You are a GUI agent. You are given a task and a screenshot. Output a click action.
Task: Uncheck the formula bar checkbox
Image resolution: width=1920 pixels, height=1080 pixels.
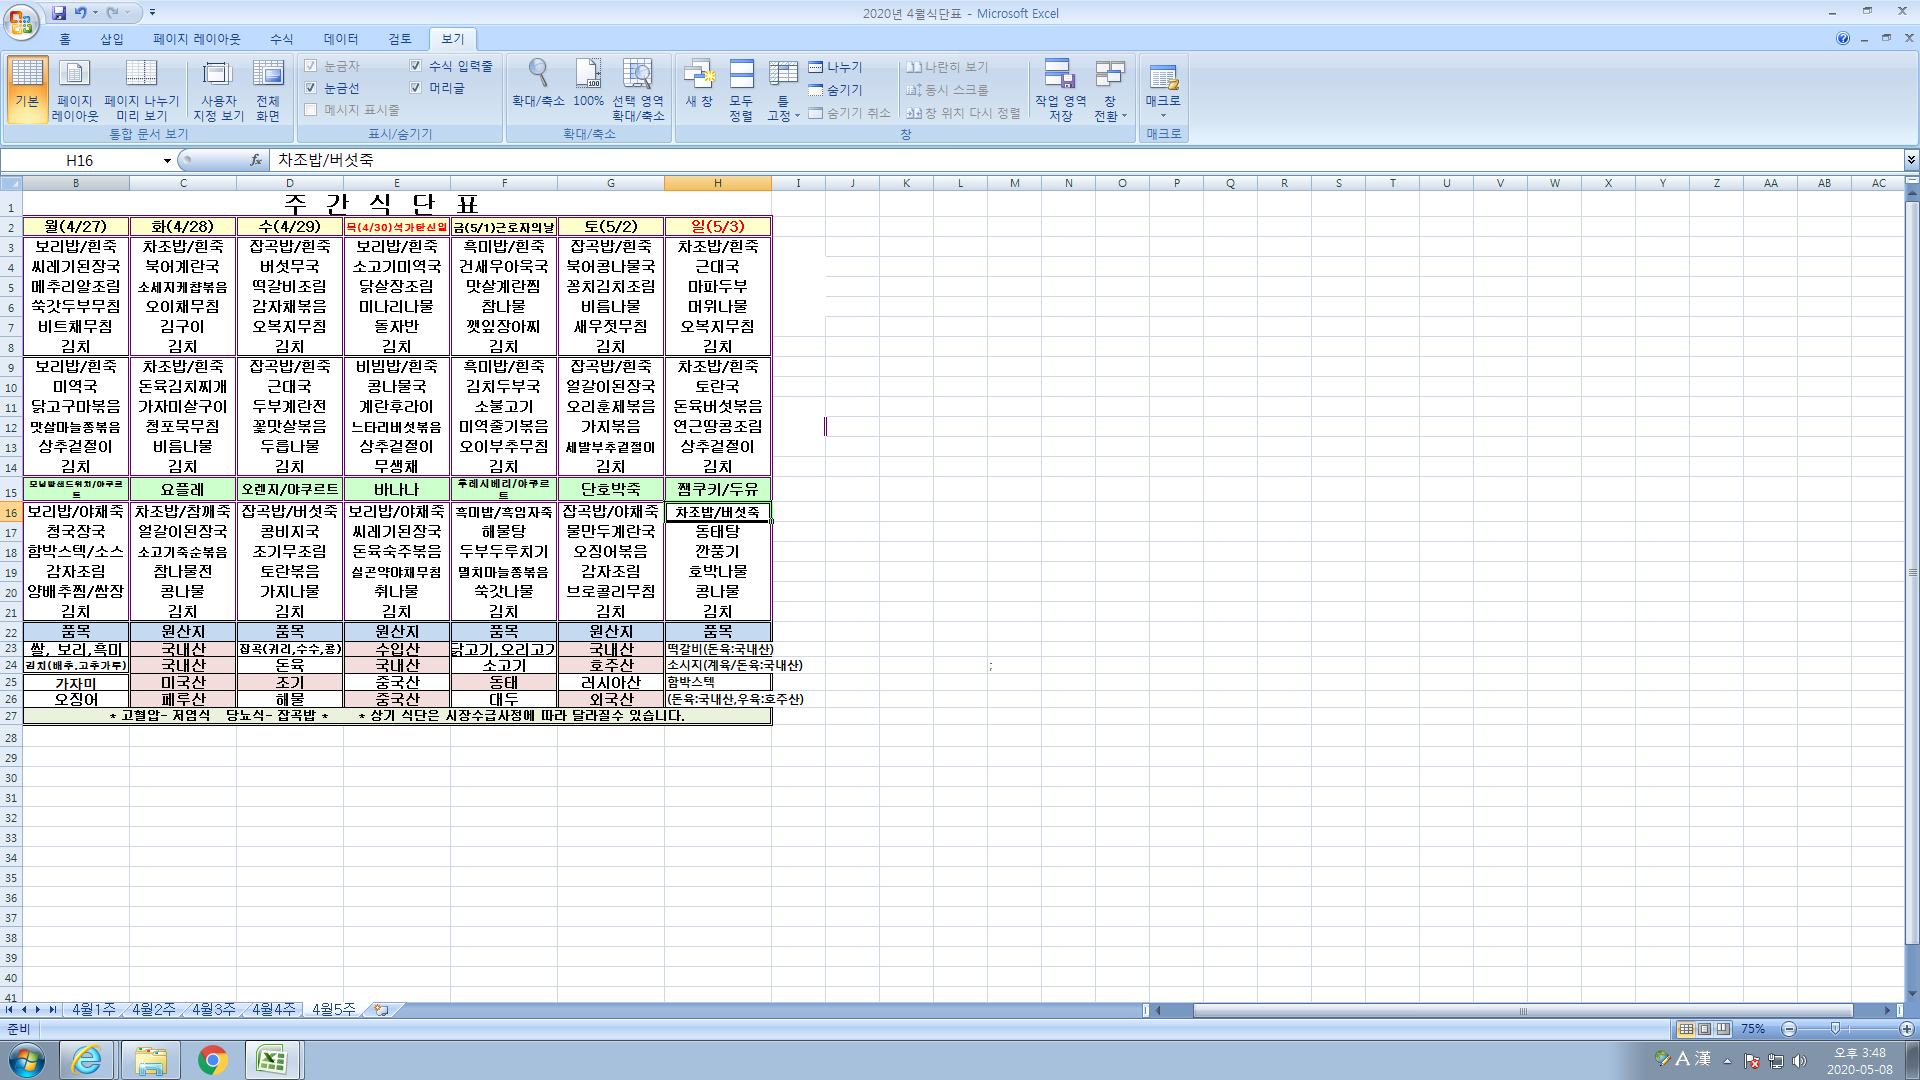[x=416, y=66]
